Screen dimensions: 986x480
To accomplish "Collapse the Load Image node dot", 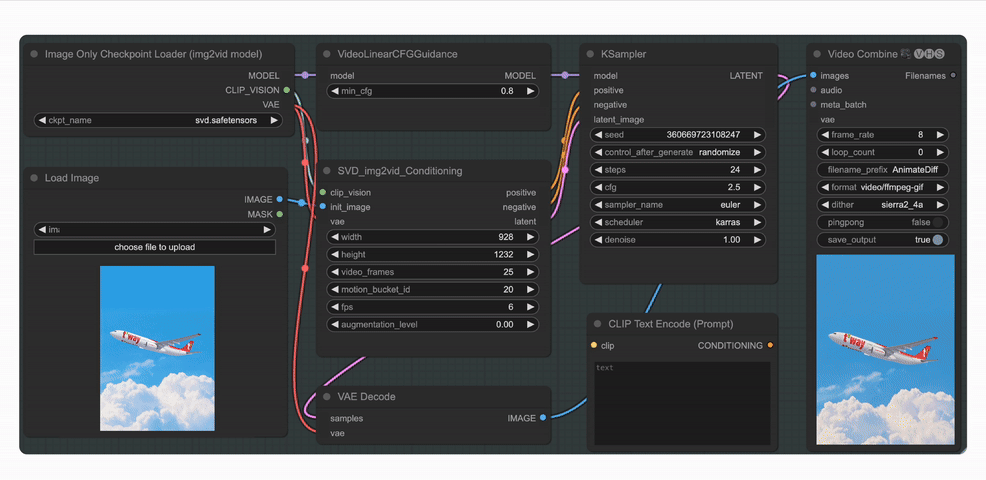I will pos(34,178).
